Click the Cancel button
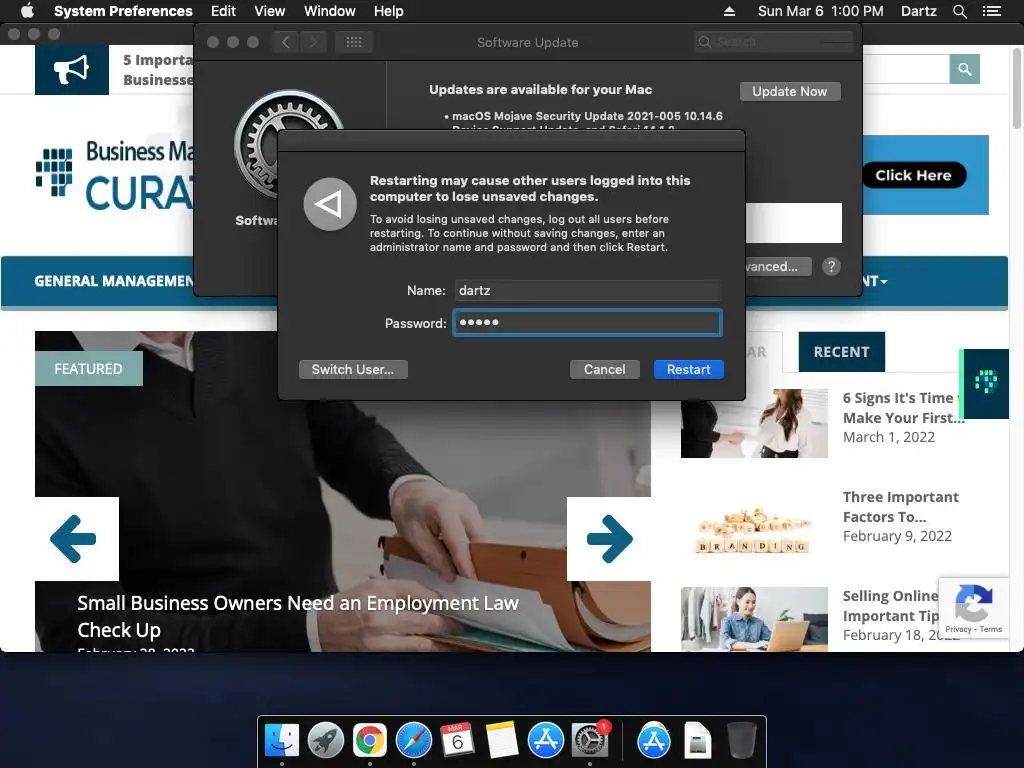Screen dimensions: 1024x768 tap(604, 370)
